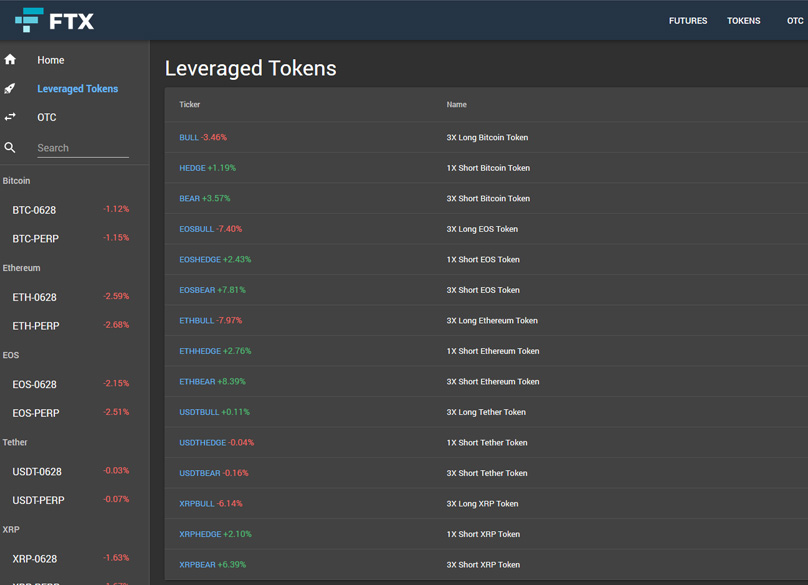Click the Leveraged Tokens rocket icon
The image size is (808, 585).
tap(11, 89)
